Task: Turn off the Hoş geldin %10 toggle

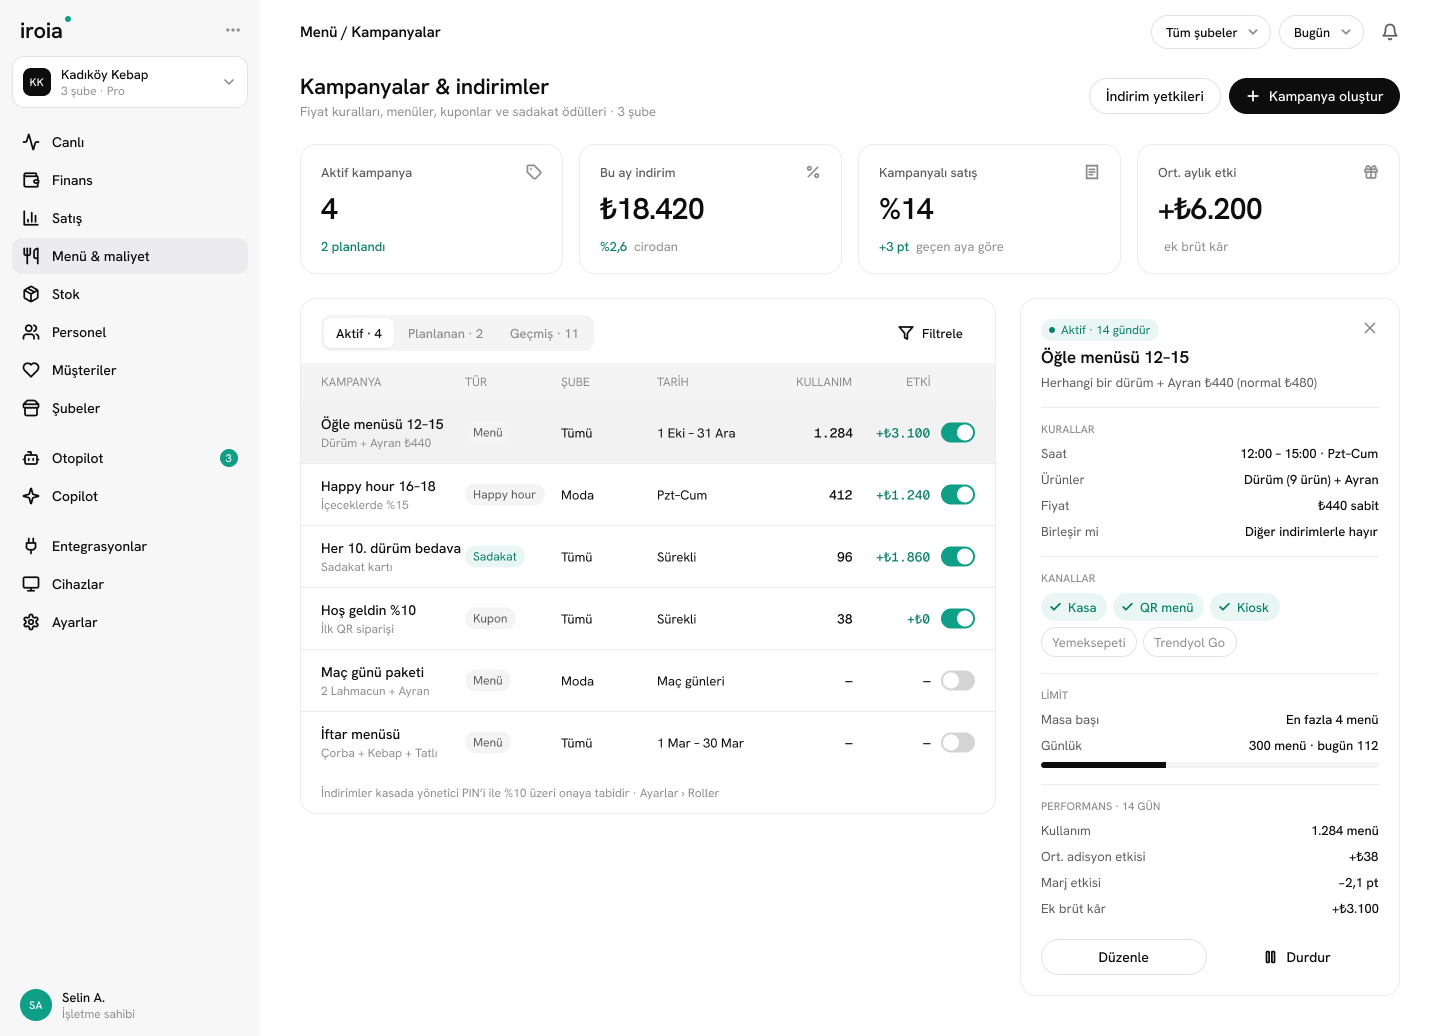Action: [x=958, y=619]
